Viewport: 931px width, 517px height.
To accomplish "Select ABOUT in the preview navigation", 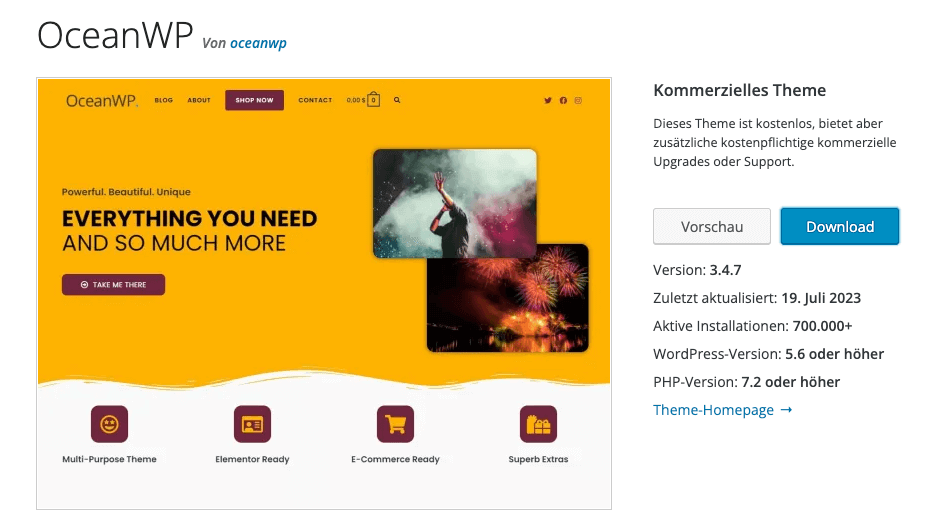I will click(199, 100).
